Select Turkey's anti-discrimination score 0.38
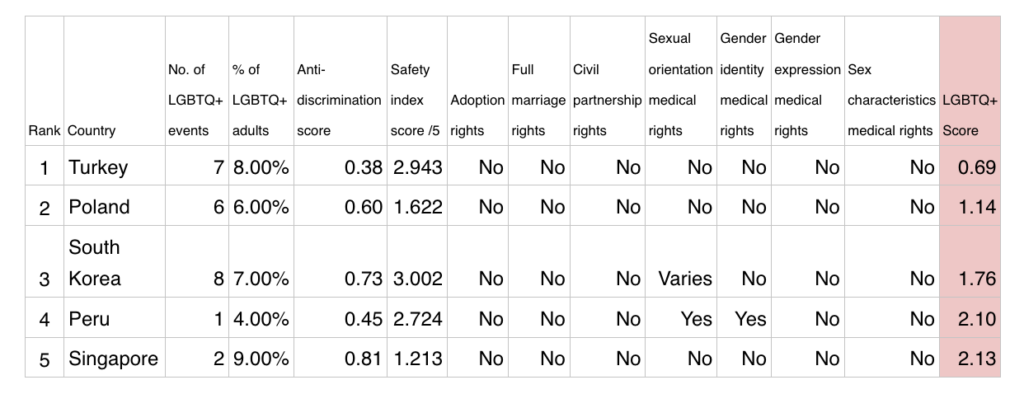Screen dimensions: 1024x394 [340, 165]
